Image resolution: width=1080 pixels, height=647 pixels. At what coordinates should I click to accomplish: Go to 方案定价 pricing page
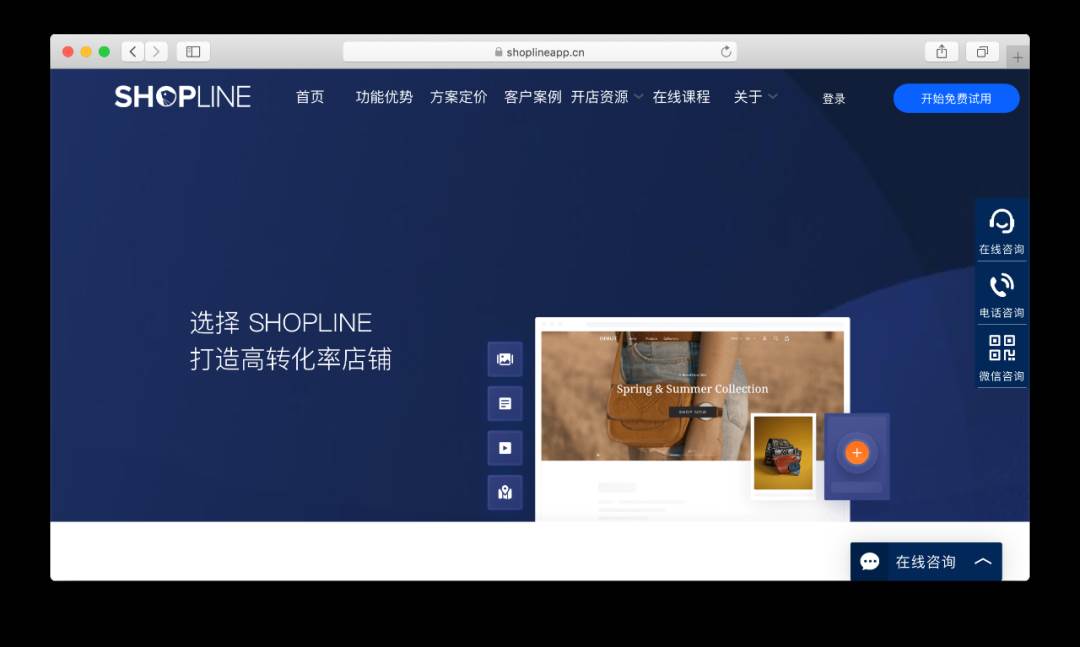pyautogui.click(x=459, y=97)
